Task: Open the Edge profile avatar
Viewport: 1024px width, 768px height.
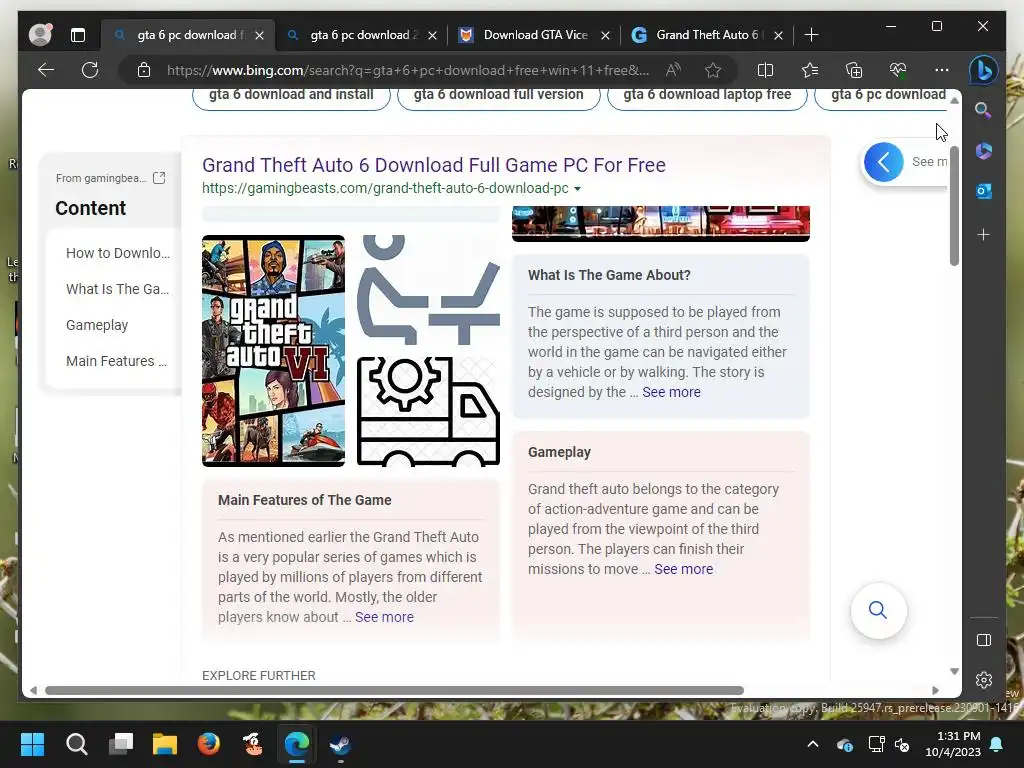Action: coord(40,35)
